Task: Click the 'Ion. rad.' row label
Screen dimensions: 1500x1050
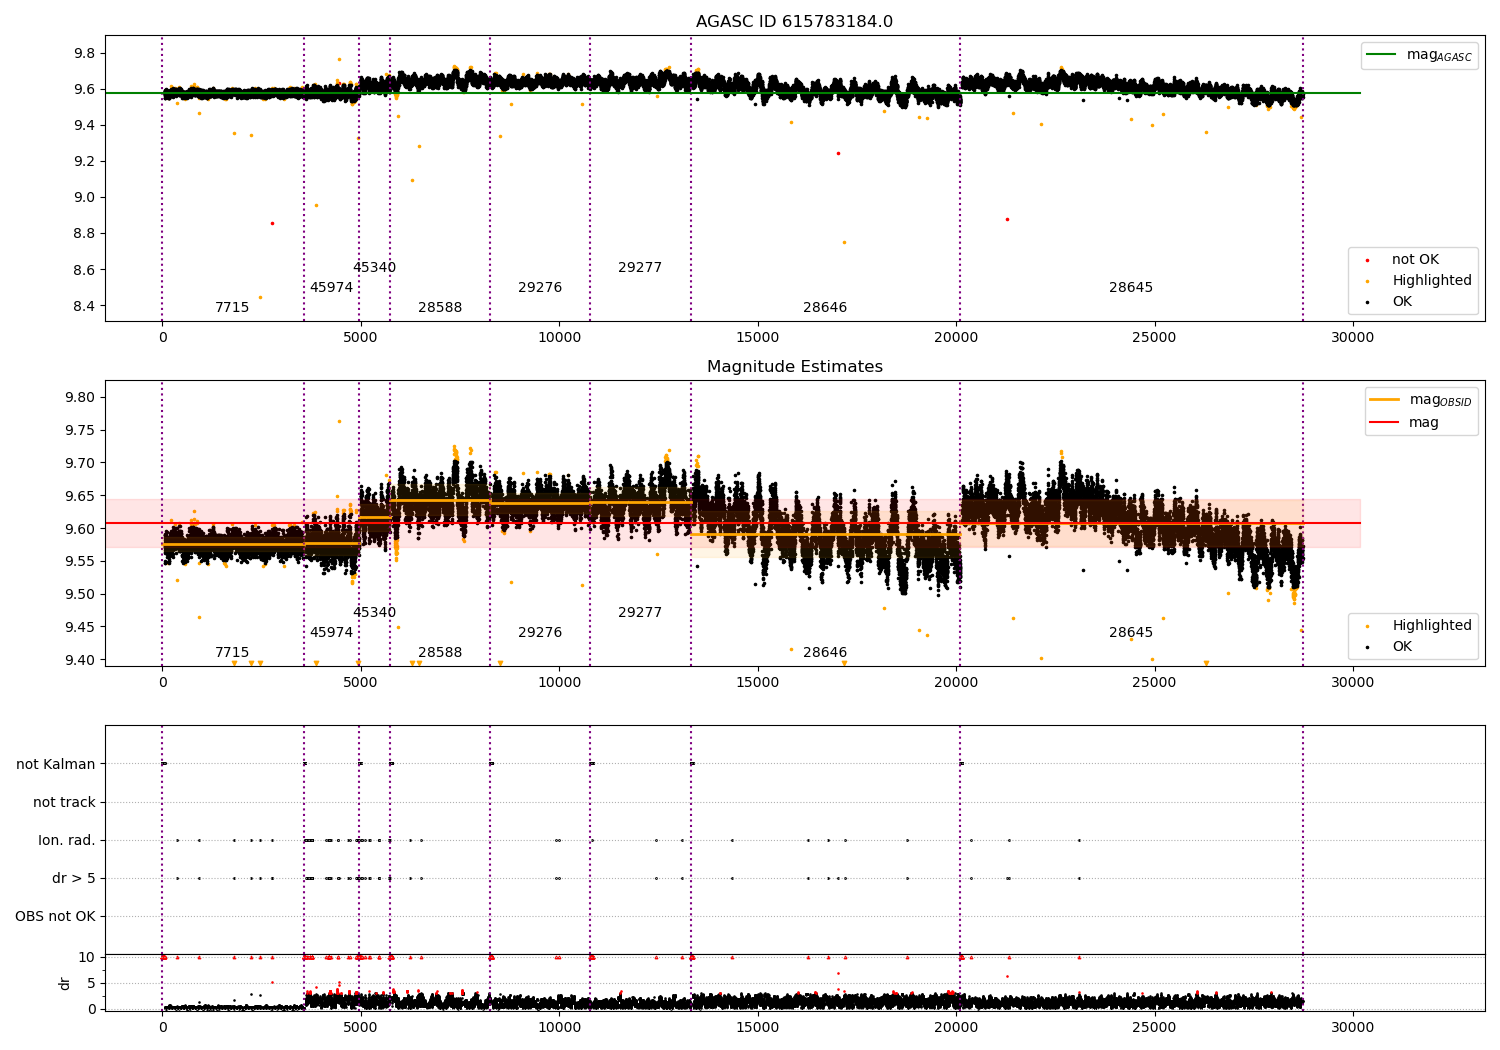Action: point(67,840)
